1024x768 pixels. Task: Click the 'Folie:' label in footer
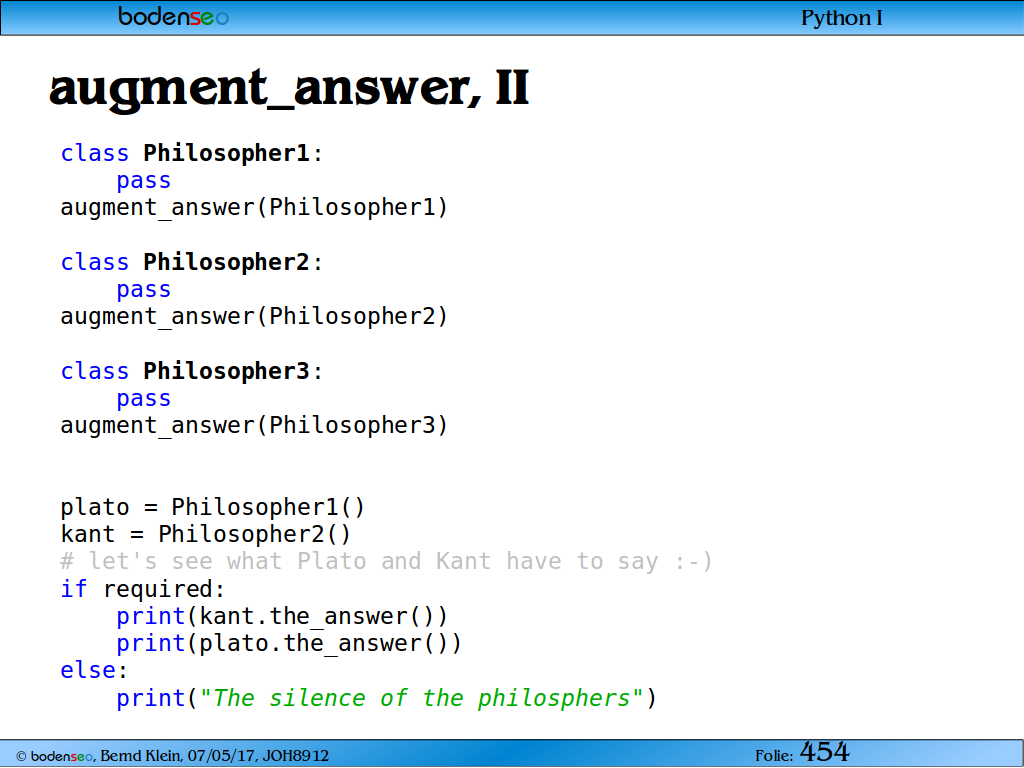pos(774,756)
